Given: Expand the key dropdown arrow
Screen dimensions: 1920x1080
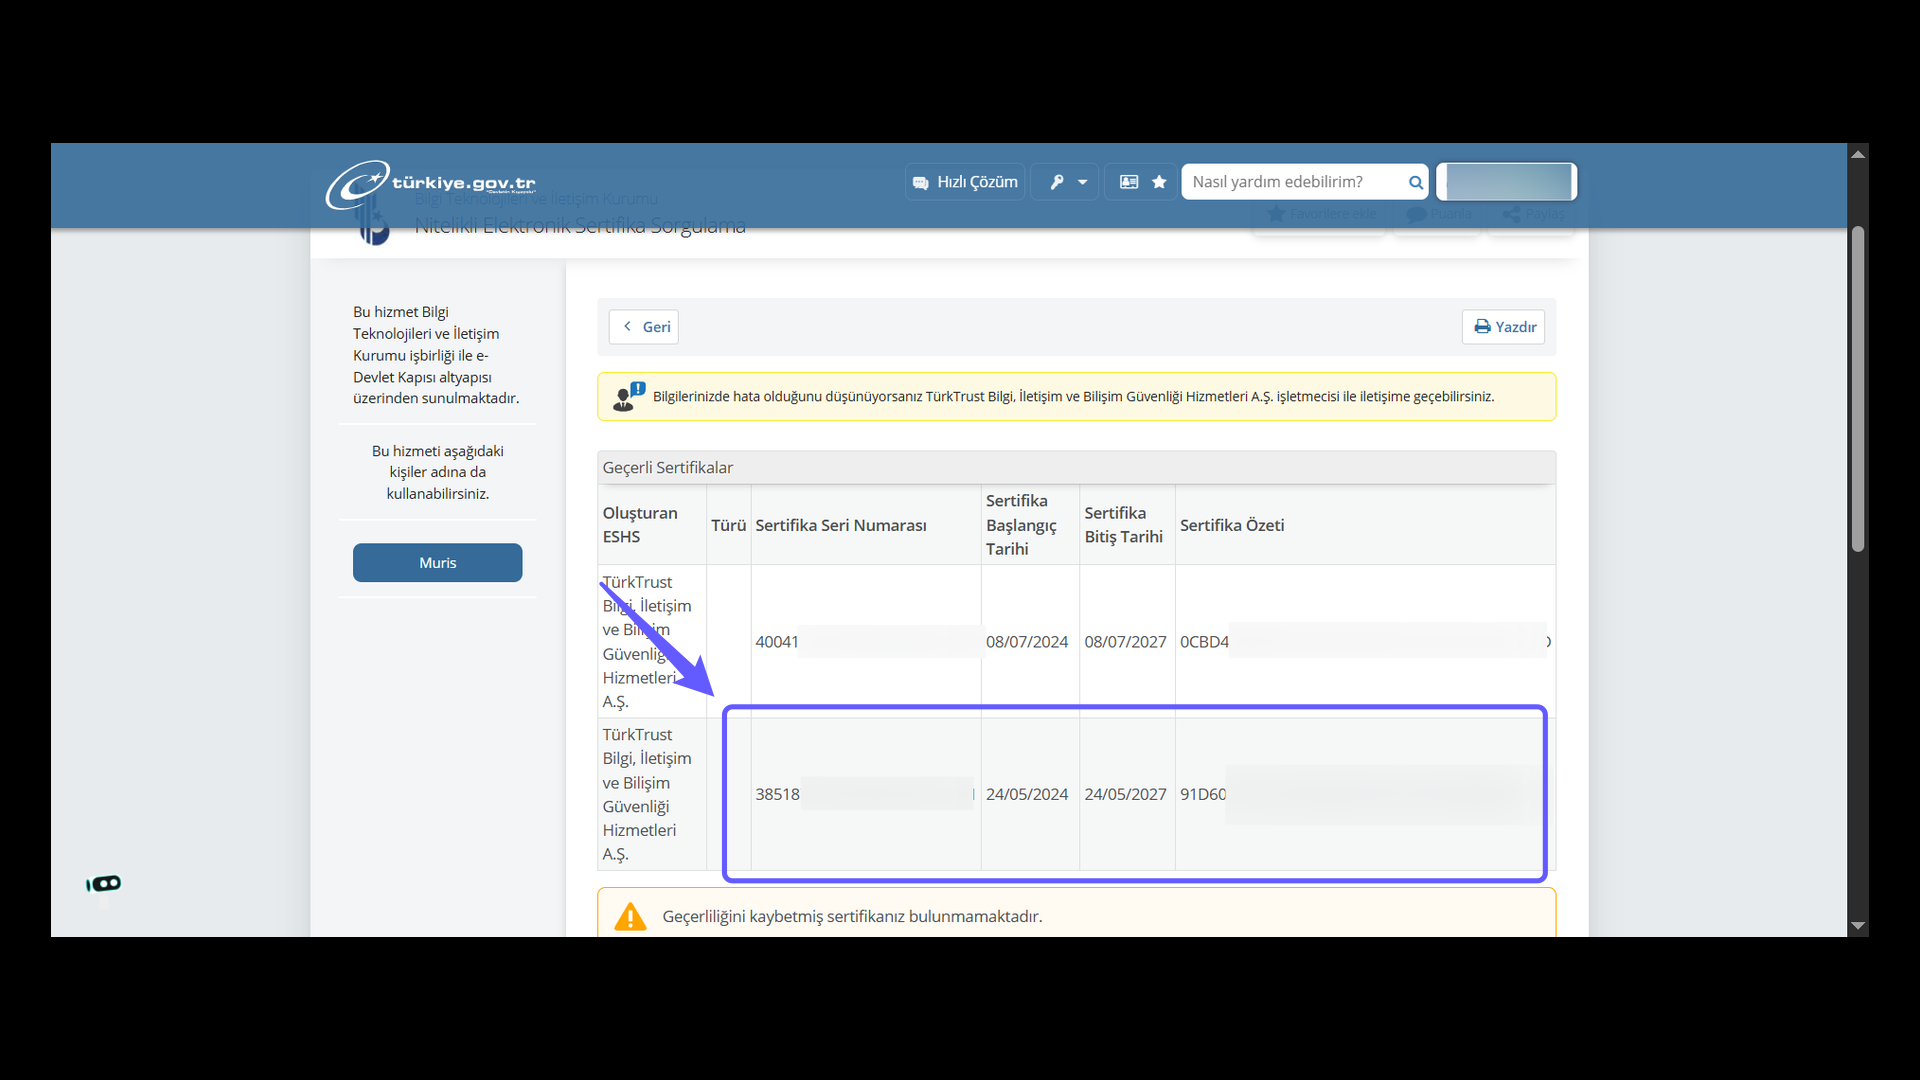Looking at the screenshot, I should (1083, 182).
